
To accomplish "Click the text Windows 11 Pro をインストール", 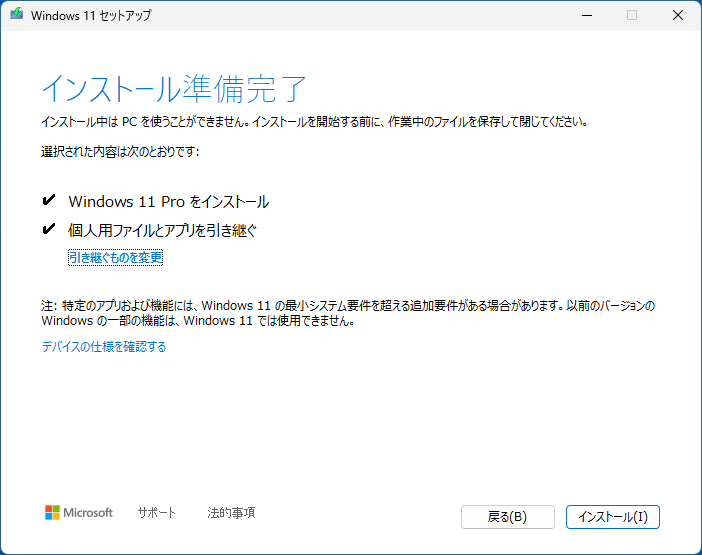I will [168, 202].
